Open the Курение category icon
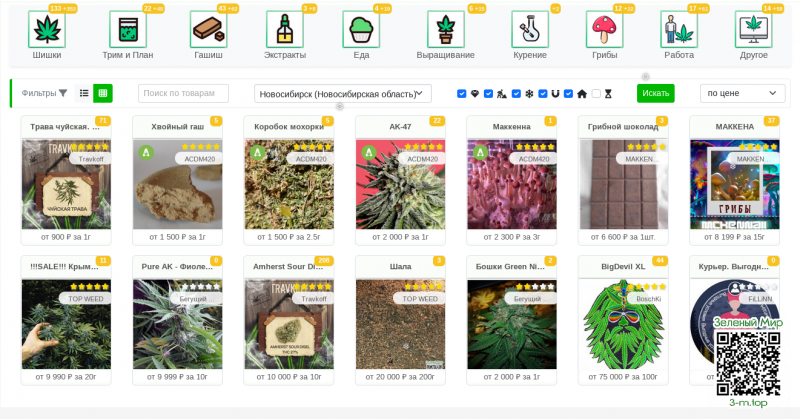 point(530,30)
